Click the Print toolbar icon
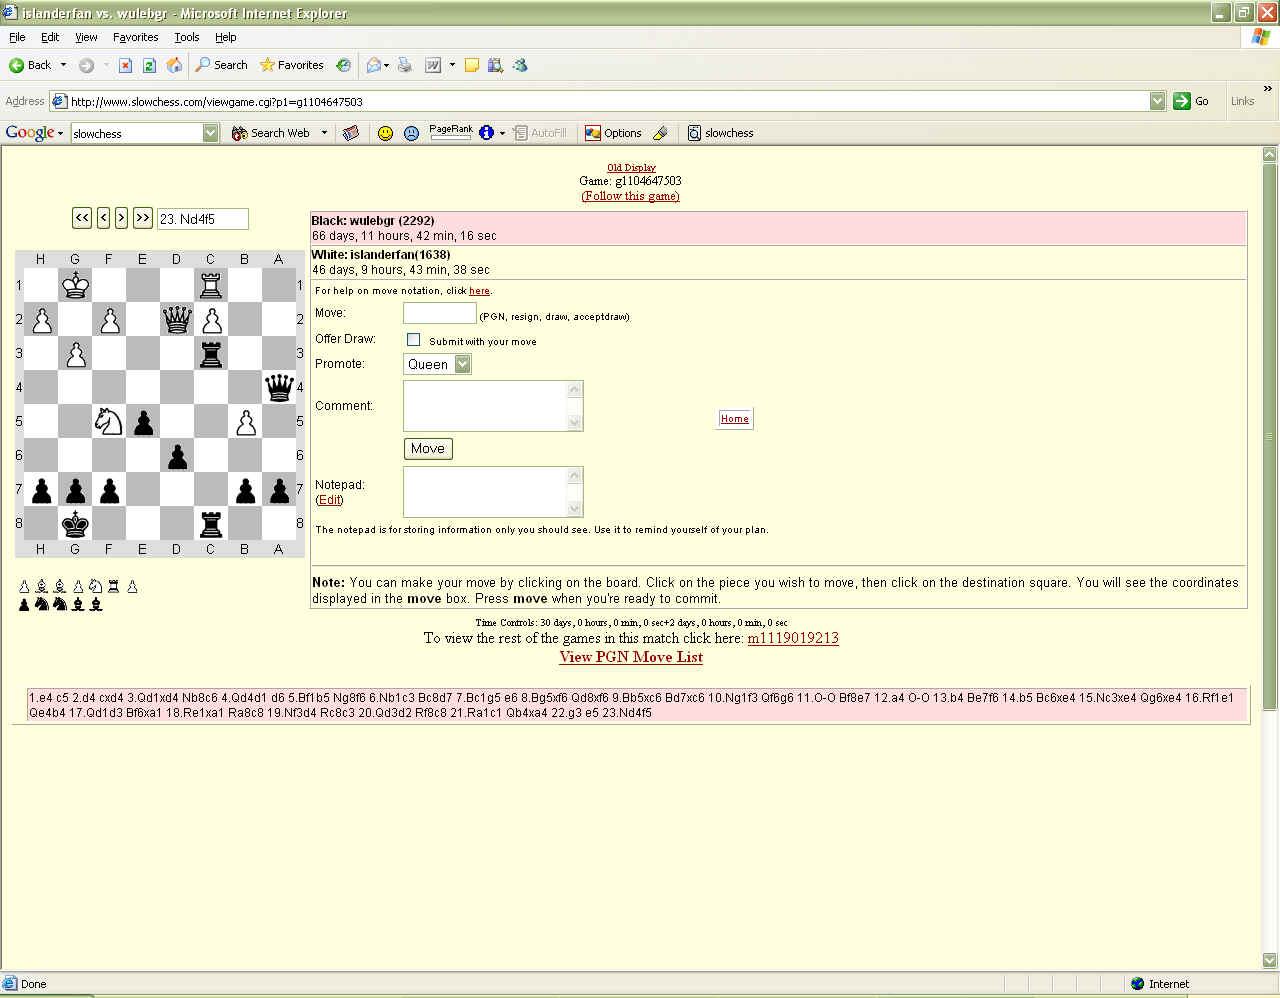 (x=405, y=65)
